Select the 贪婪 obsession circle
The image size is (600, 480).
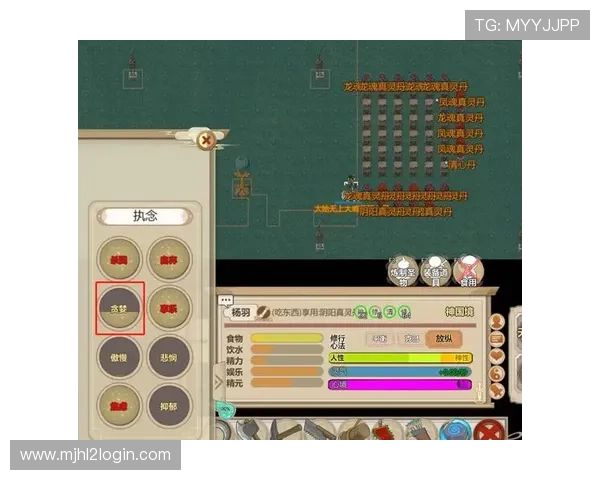[119, 308]
